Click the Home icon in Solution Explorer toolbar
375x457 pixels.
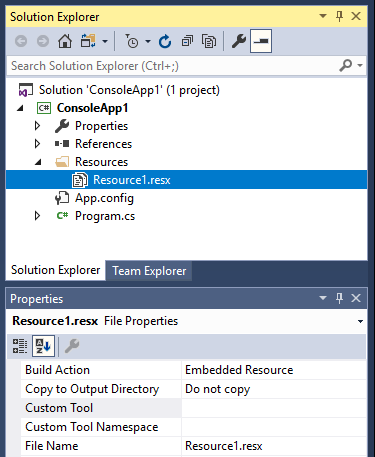65,41
